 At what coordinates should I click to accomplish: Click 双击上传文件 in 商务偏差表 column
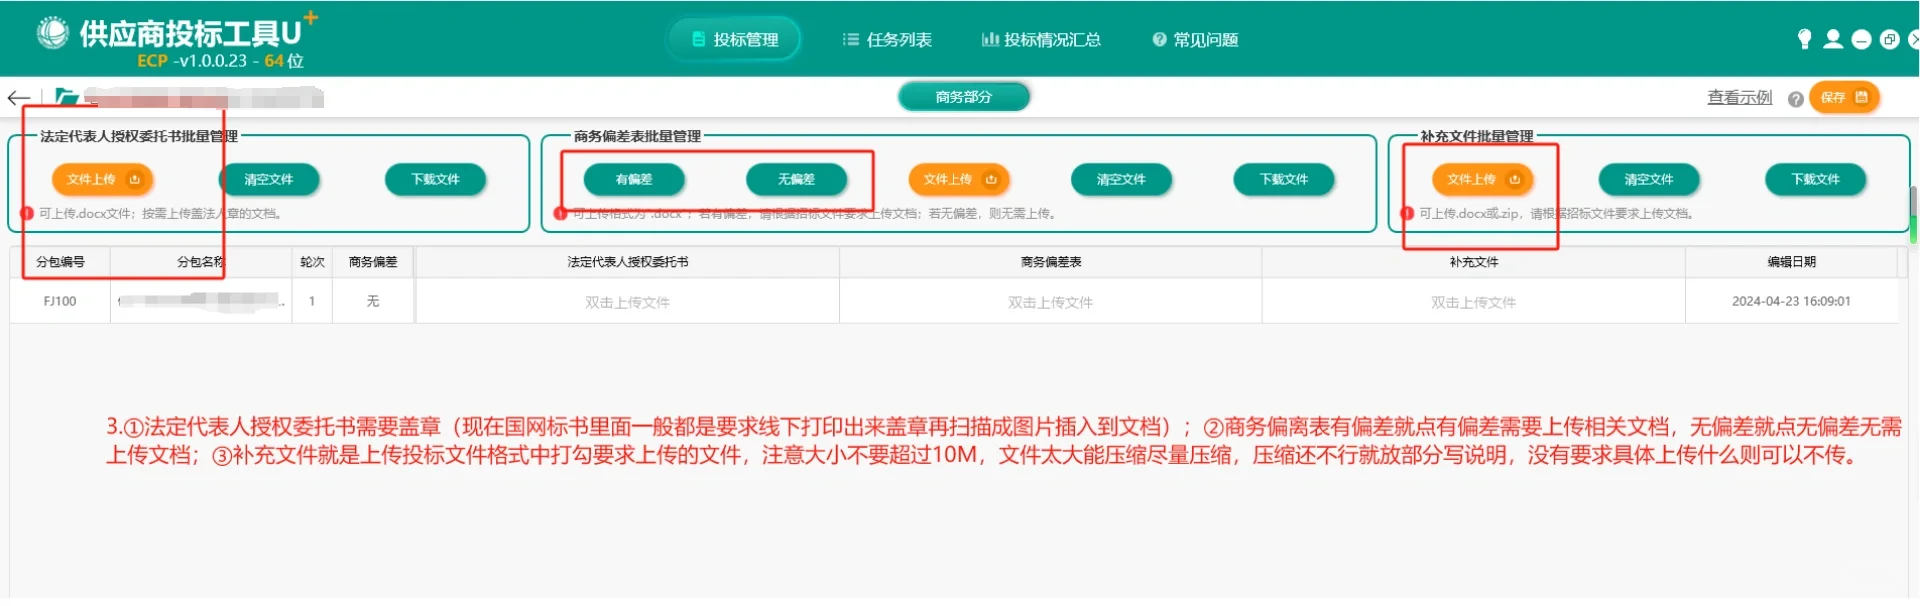[x=1051, y=302]
